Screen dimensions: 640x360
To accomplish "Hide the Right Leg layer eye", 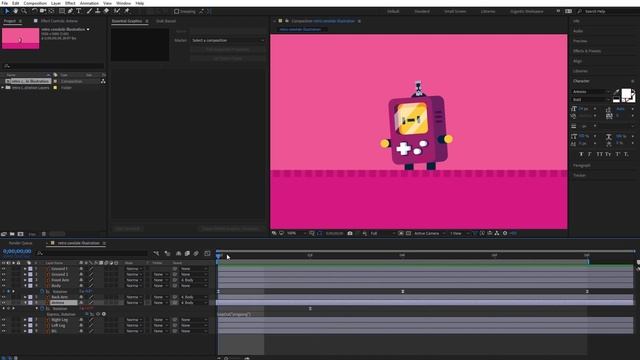I will point(4,320).
